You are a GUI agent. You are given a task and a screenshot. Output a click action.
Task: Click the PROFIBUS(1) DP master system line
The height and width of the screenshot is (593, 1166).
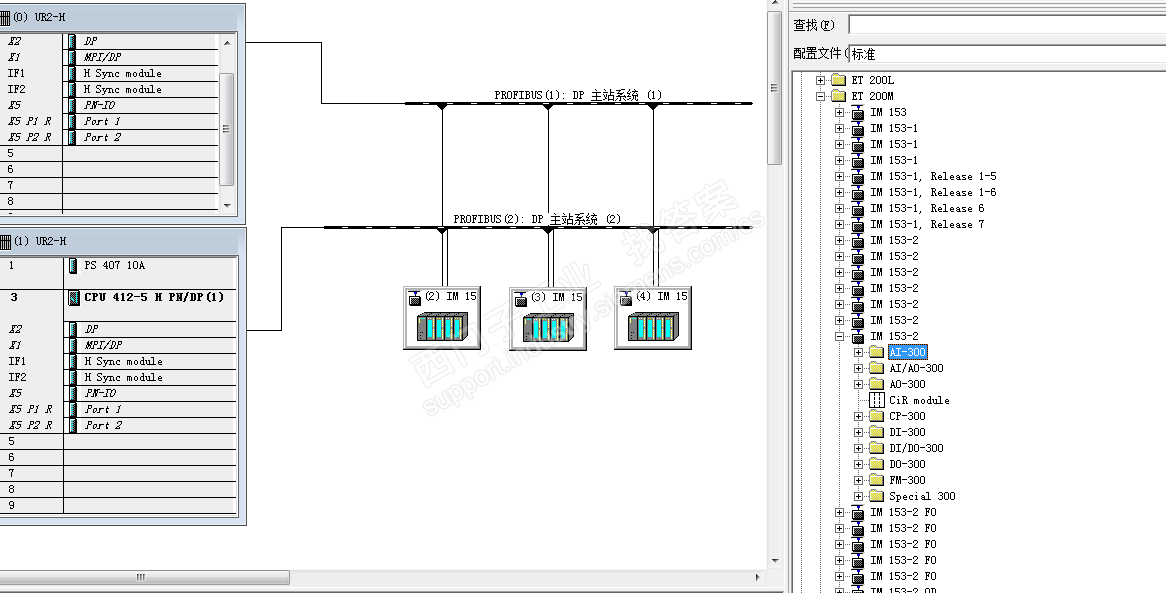(579, 103)
